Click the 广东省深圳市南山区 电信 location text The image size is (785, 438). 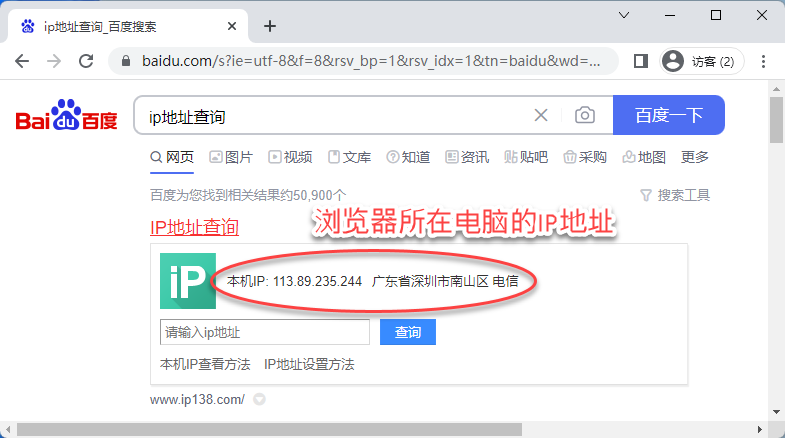445,281
